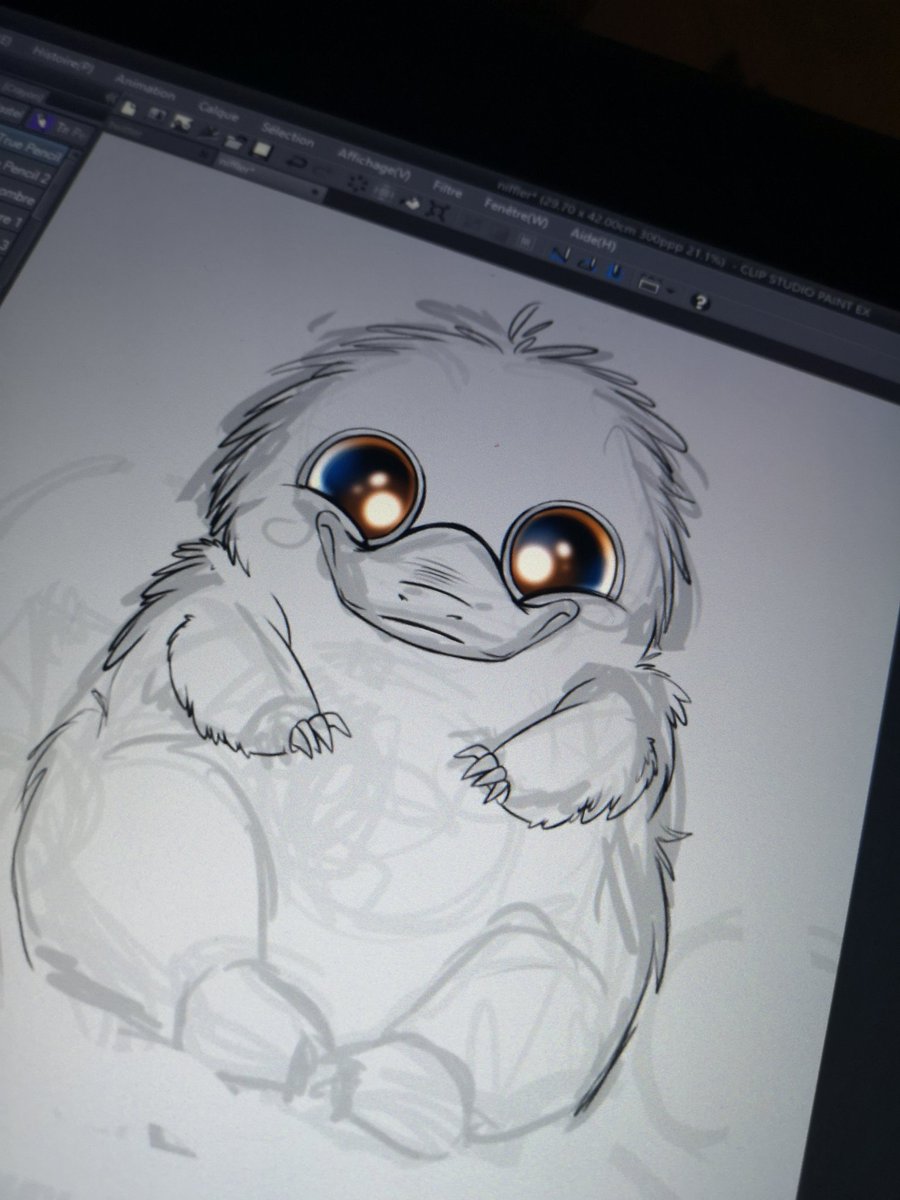Click the Scale/transform icon in command bar
Viewport: 900px width, 1200px height.
coord(439,211)
